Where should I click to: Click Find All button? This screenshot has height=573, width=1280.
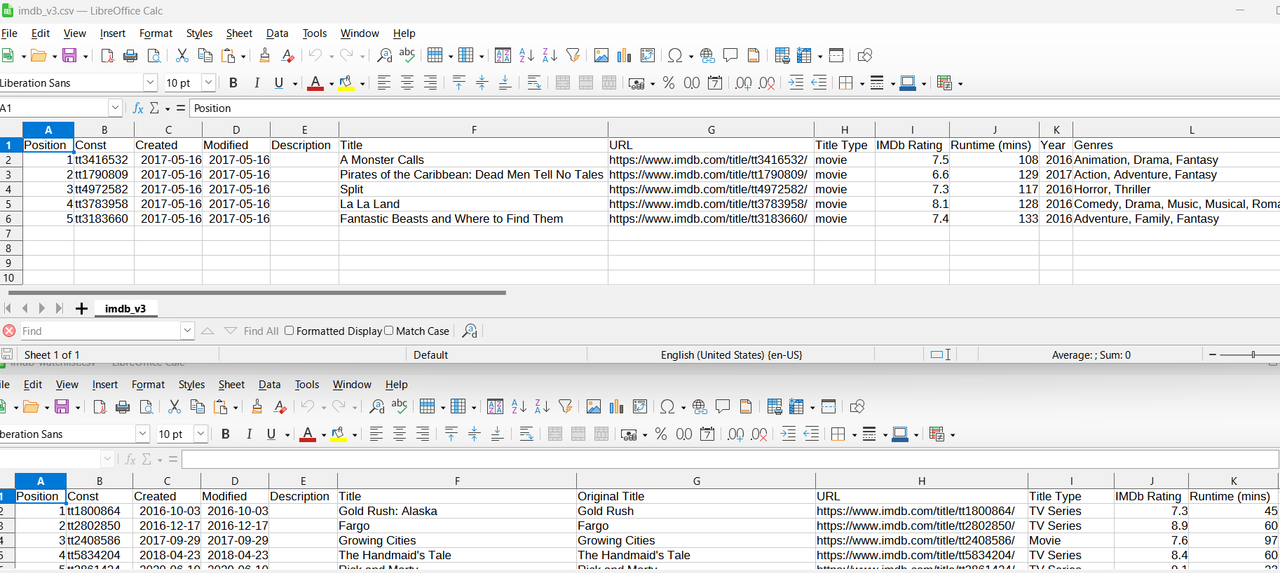(261, 331)
